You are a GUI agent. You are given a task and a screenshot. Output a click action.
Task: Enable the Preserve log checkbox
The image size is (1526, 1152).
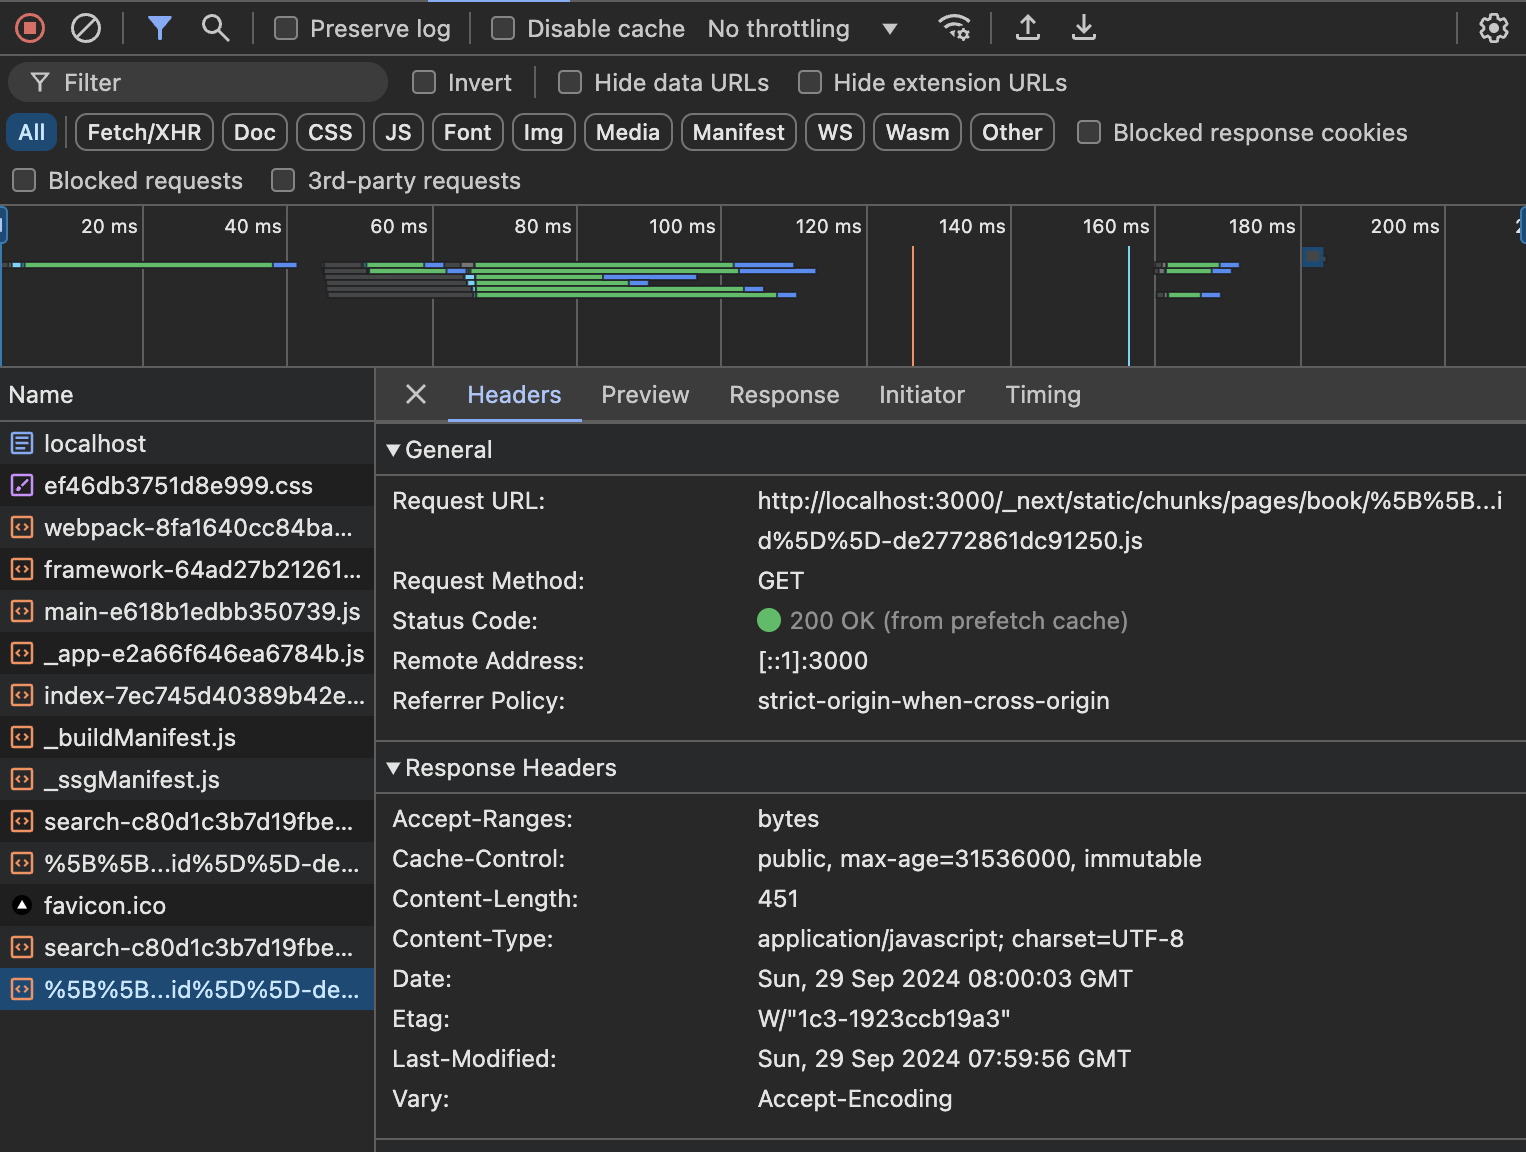click(x=287, y=29)
